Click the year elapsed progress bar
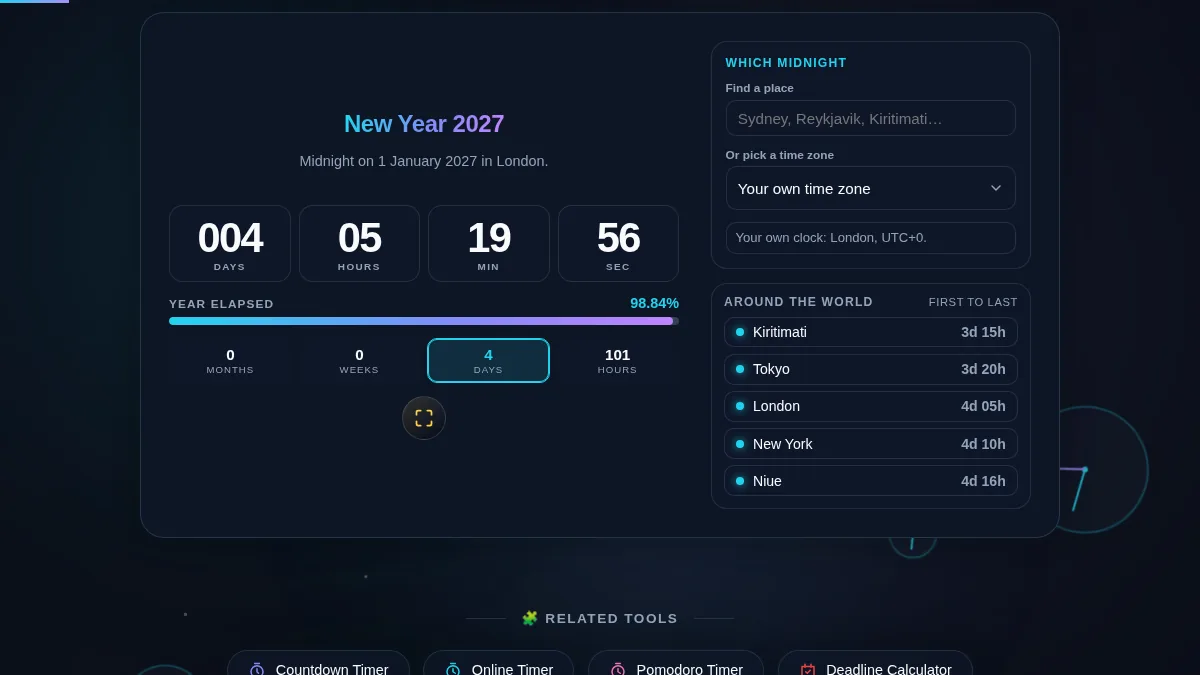 click(424, 321)
